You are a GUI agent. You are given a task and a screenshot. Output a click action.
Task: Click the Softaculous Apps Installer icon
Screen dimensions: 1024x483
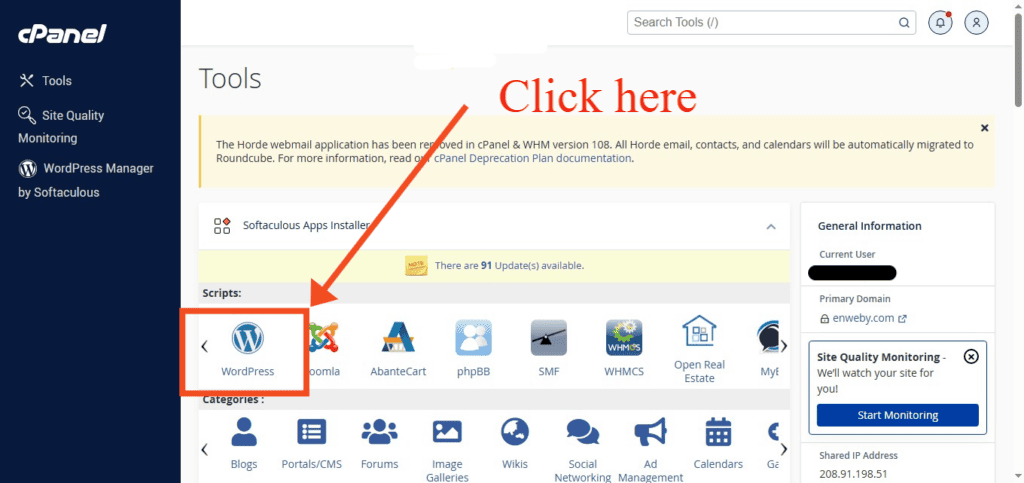[x=222, y=226]
